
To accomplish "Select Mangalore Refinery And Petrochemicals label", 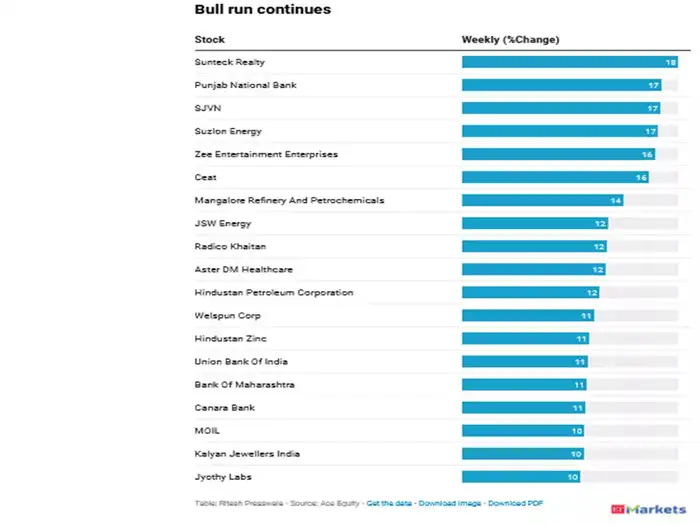I will (289, 200).
